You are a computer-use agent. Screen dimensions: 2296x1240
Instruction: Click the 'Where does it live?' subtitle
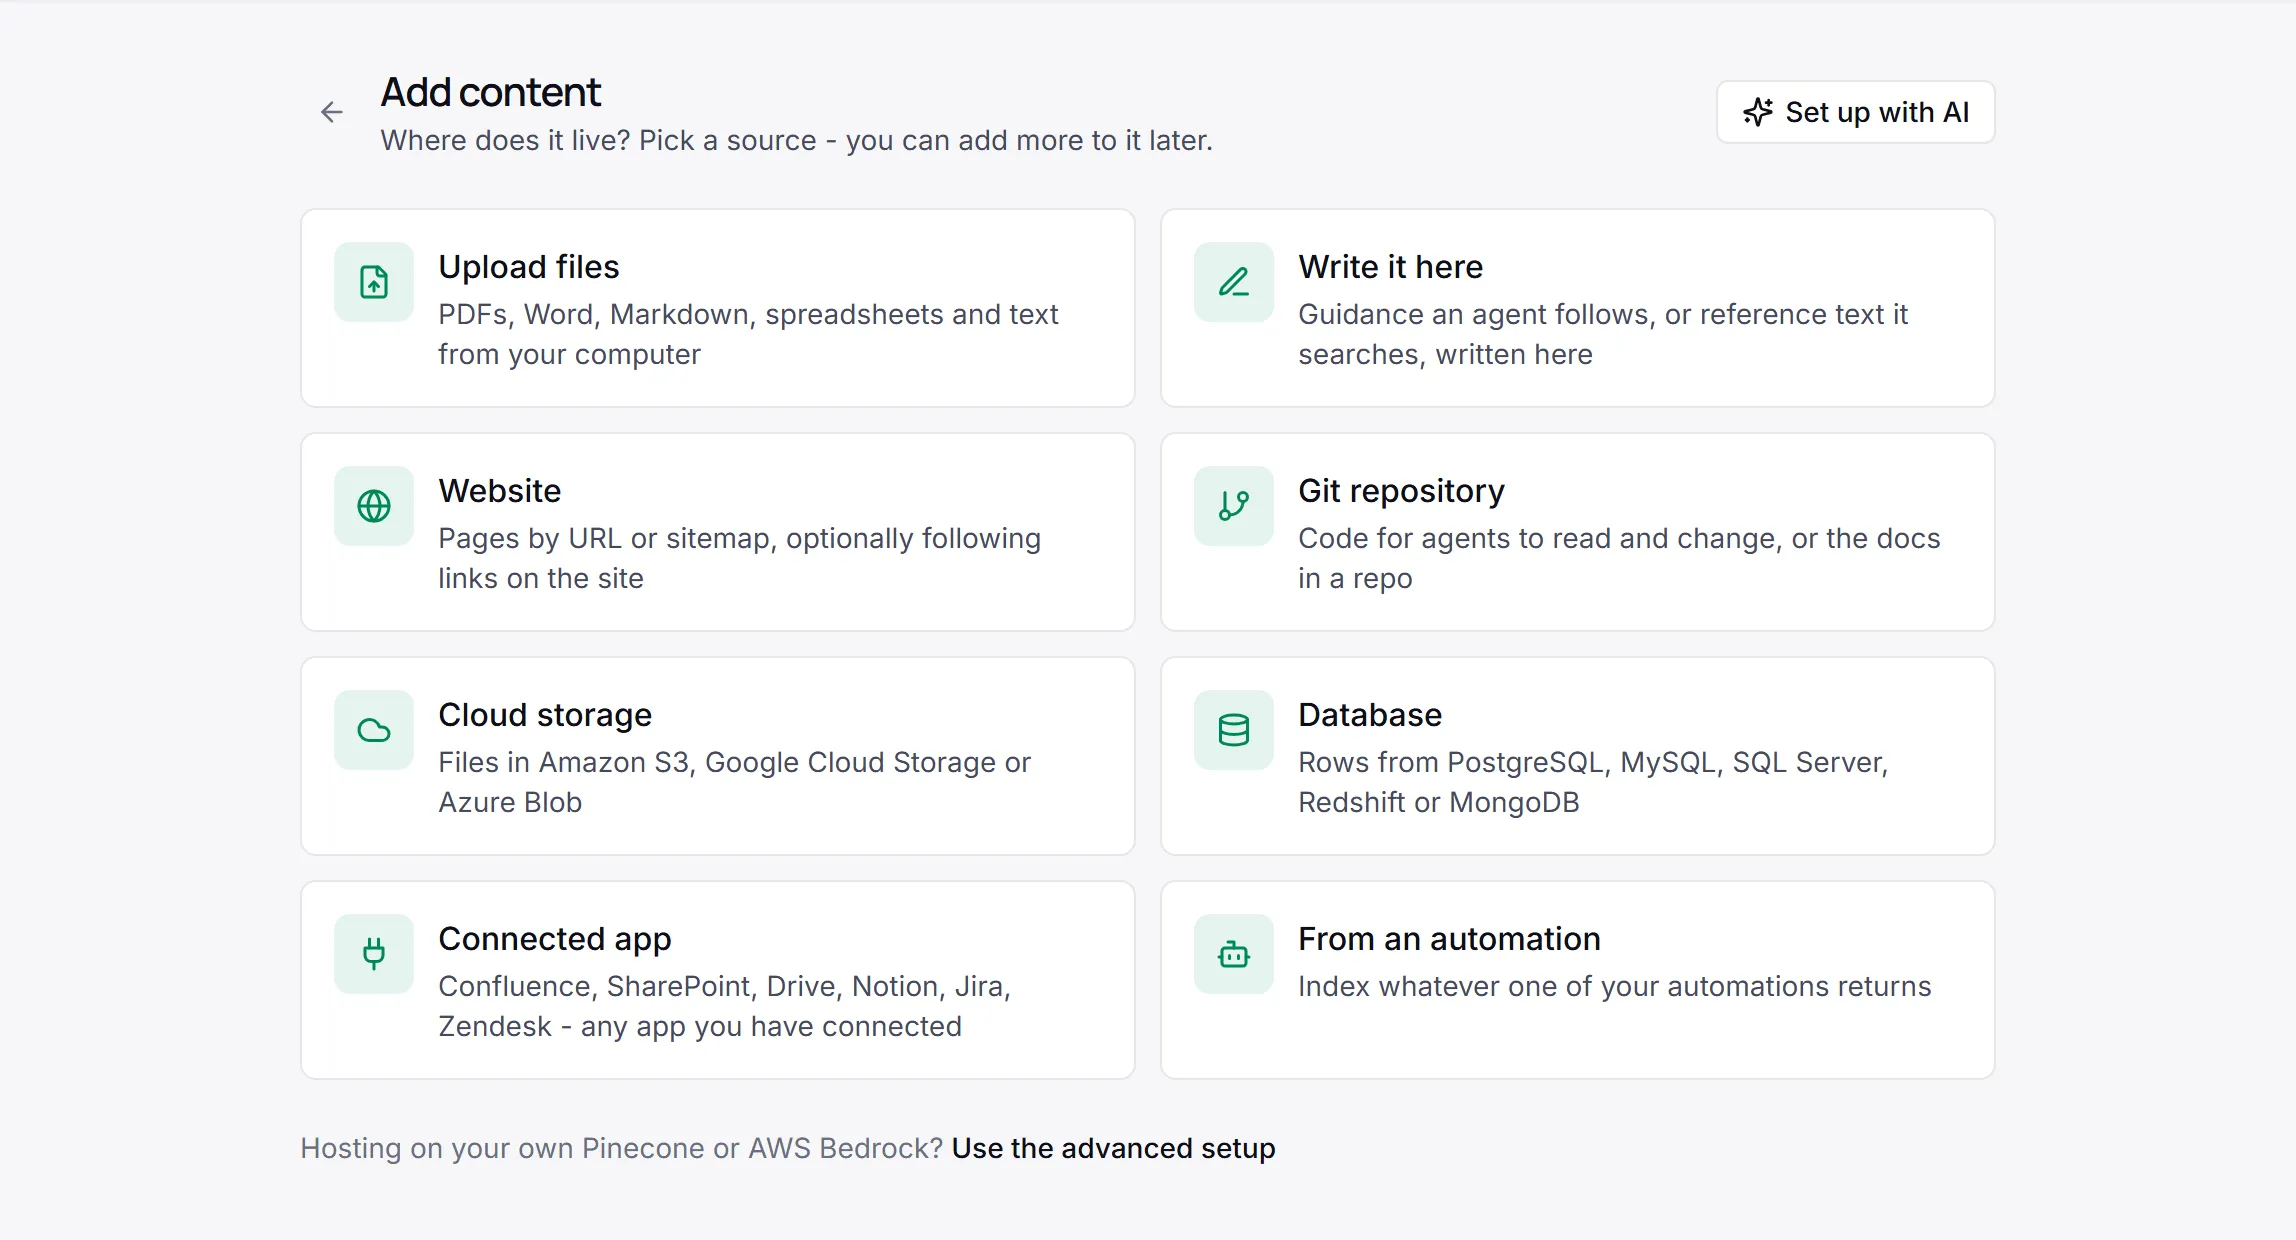[797, 141]
